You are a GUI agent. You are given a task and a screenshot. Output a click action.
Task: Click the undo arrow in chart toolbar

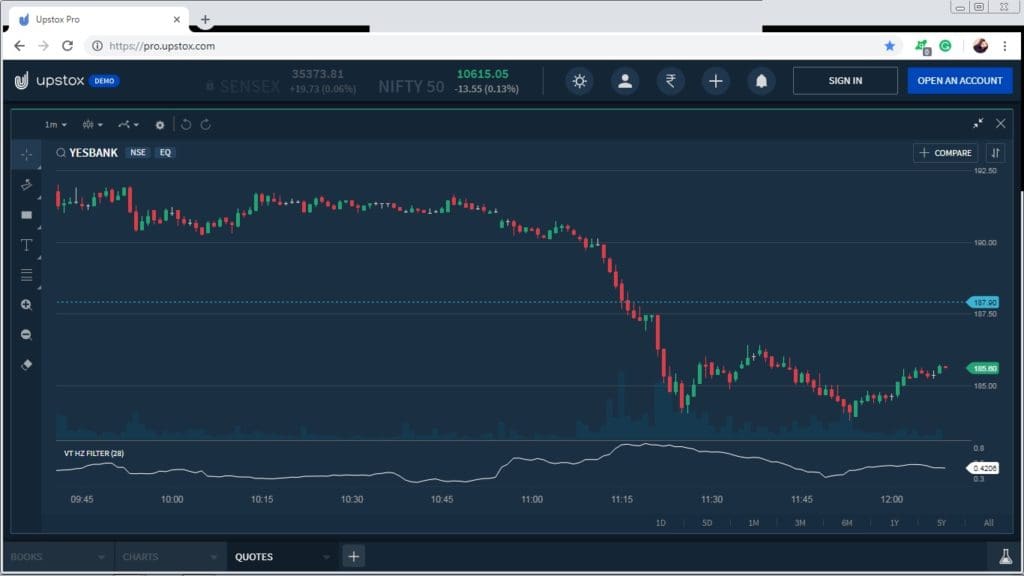coord(186,124)
